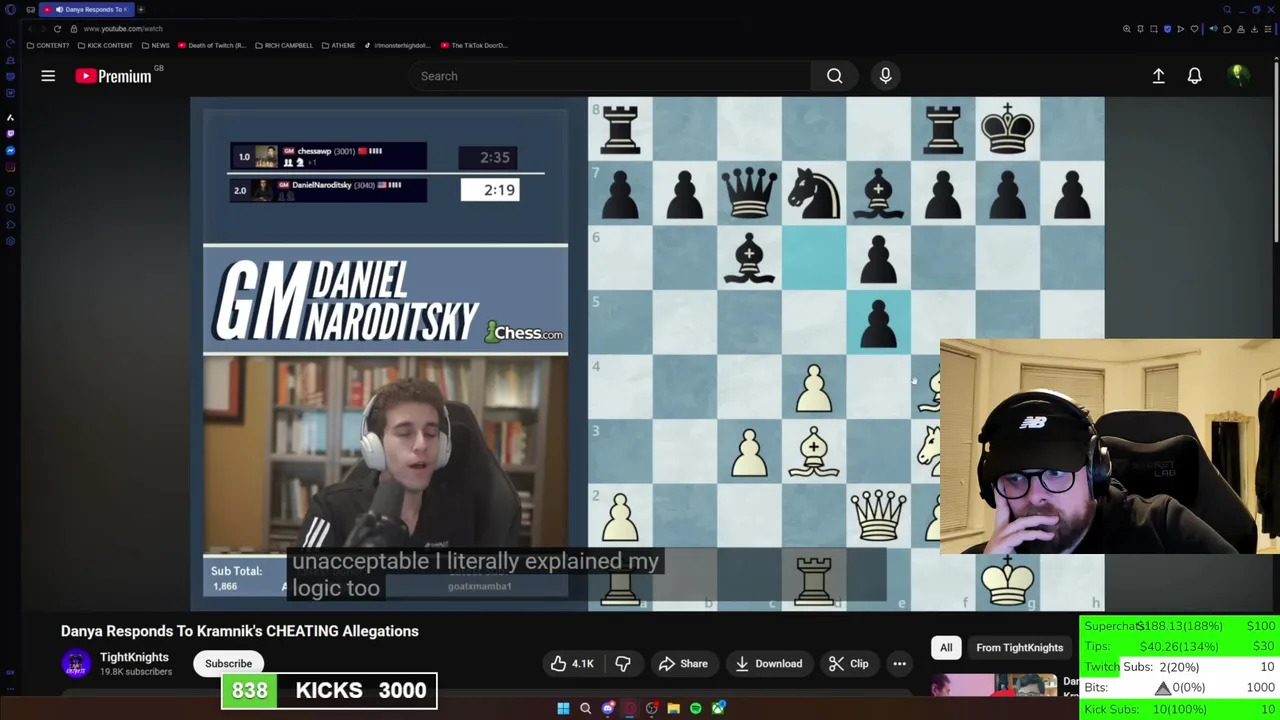Open the browser downloads icon

pyautogui.click(x=1254, y=29)
